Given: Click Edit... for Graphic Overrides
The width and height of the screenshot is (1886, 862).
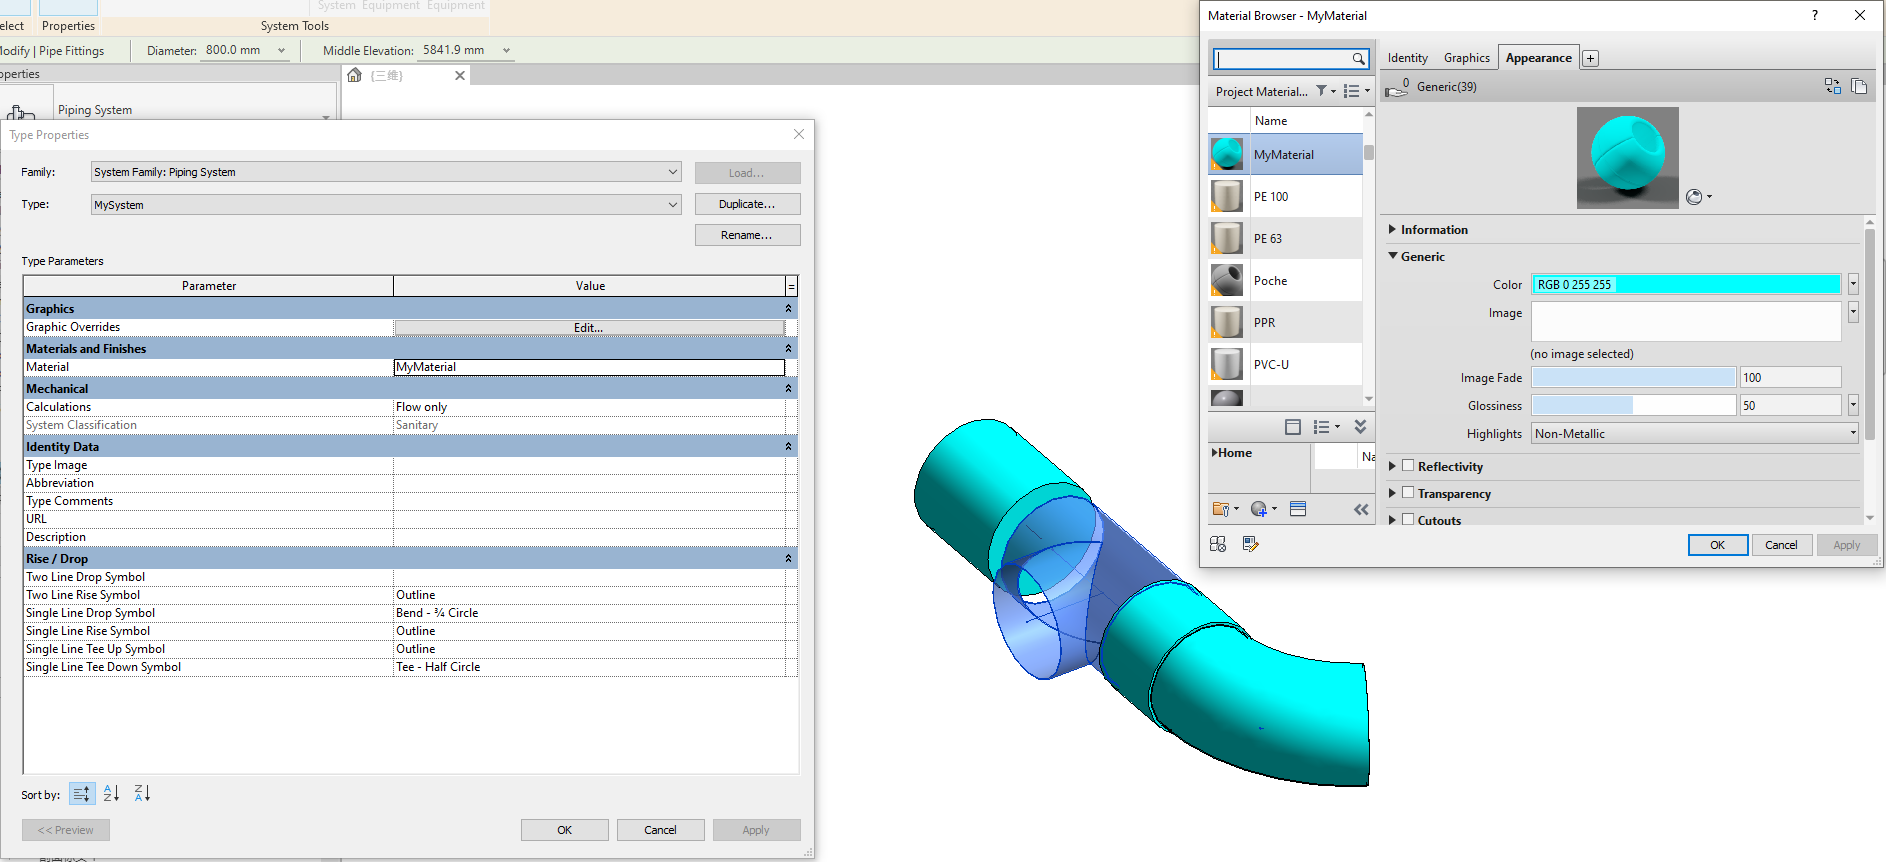Looking at the screenshot, I should [588, 328].
